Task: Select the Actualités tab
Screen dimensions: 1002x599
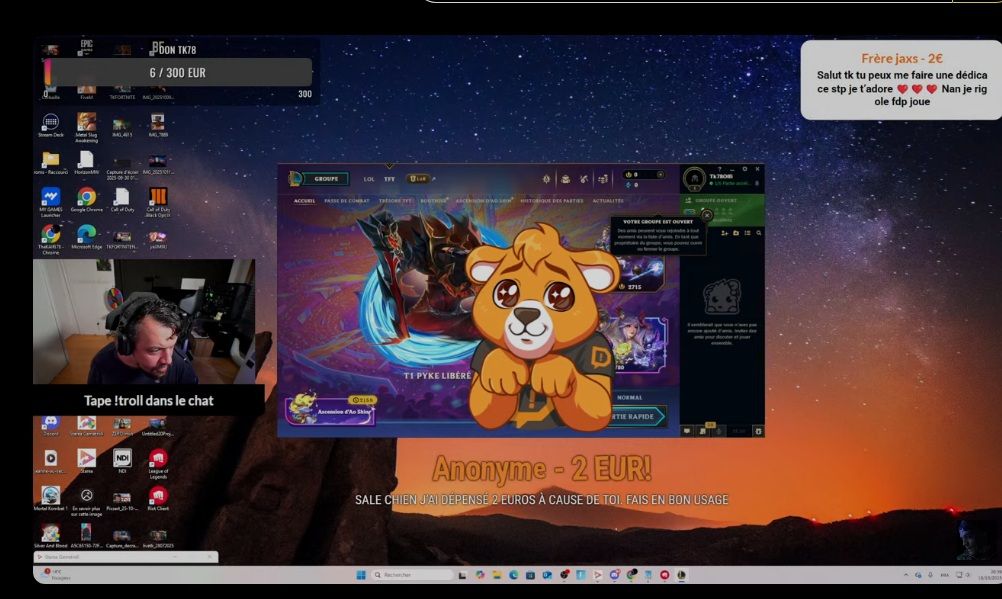Action: tap(608, 201)
